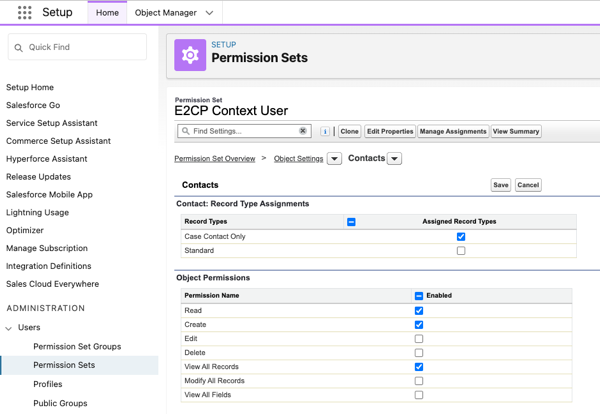Go to Permission Set Overview link
Viewport: 600px width, 414px height.
[x=215, y=159]
